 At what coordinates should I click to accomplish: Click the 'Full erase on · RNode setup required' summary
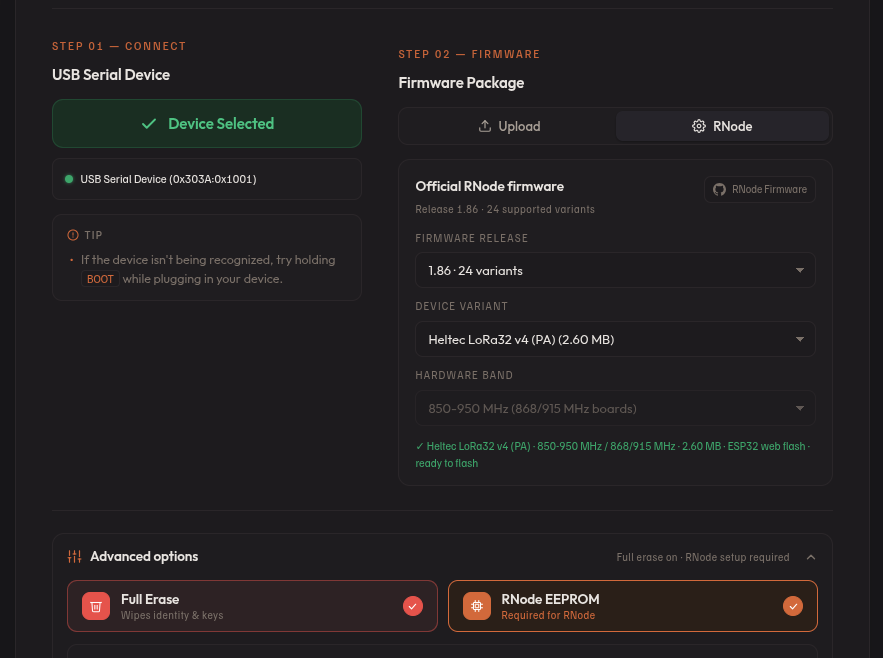[703, 557]
